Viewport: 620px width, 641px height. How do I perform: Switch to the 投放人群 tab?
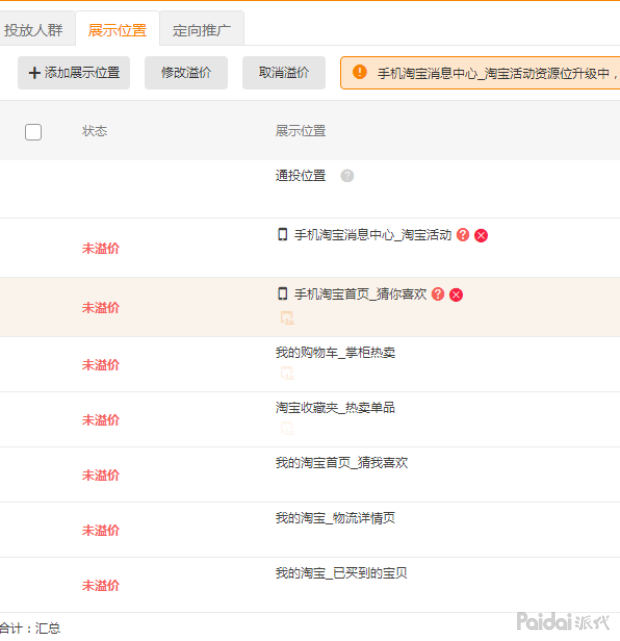coord(33,30)
